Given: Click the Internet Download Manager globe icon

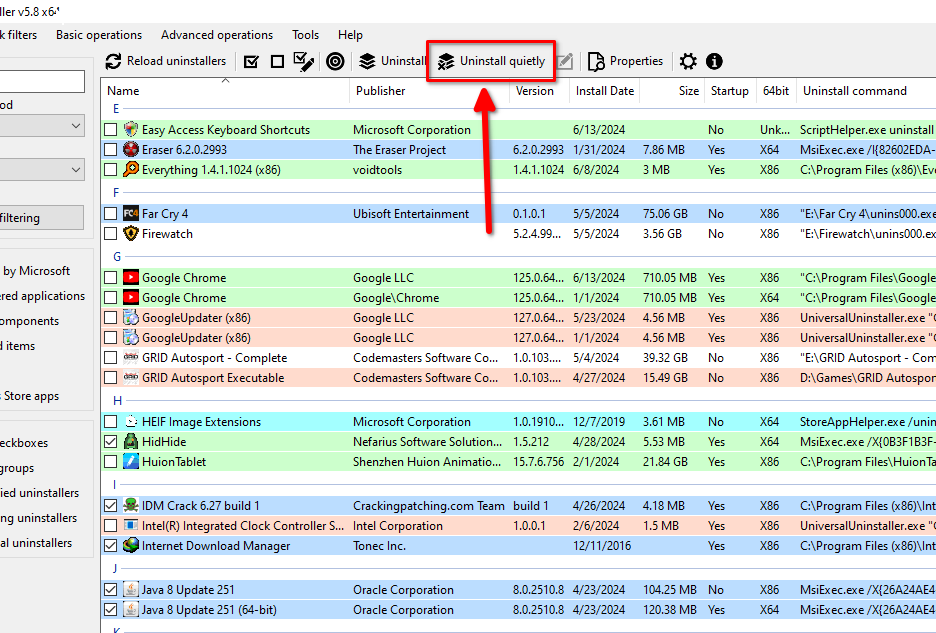Looking at the screenshot, I should click(x=131, y=546).
